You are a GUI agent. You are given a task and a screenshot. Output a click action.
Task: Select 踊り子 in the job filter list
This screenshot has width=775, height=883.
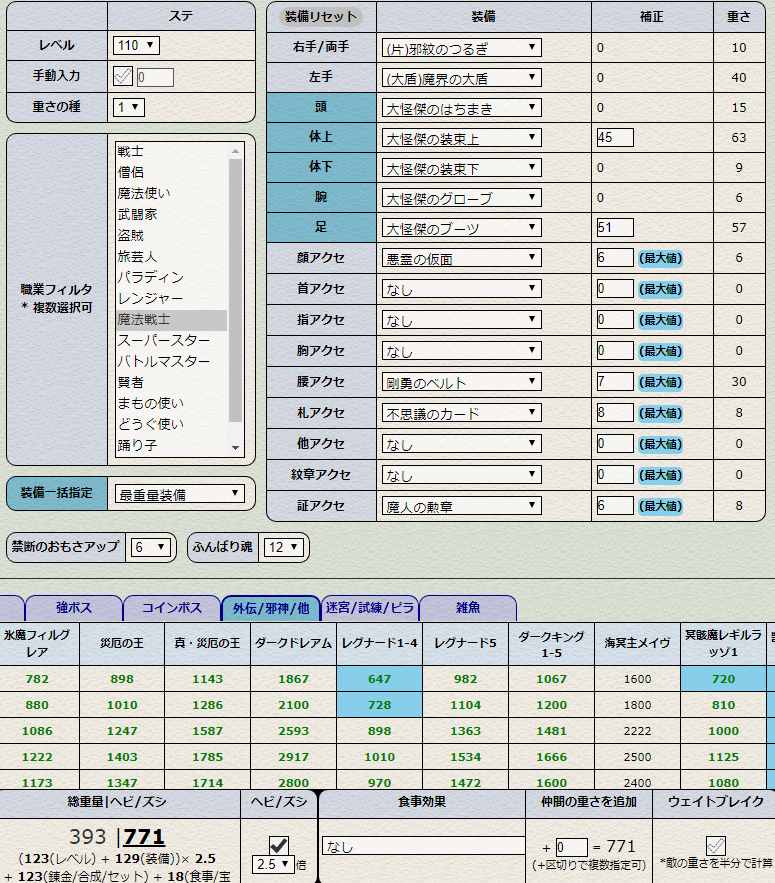172,445
